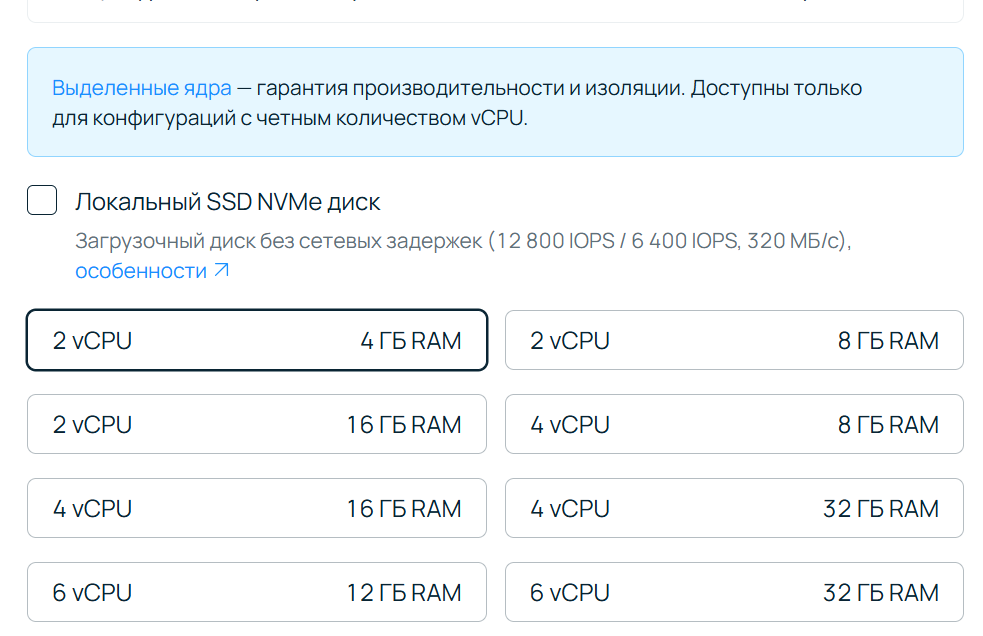Follow the особенности link
The height and width of the screenshot is (636, 983).
coord(141,271)
